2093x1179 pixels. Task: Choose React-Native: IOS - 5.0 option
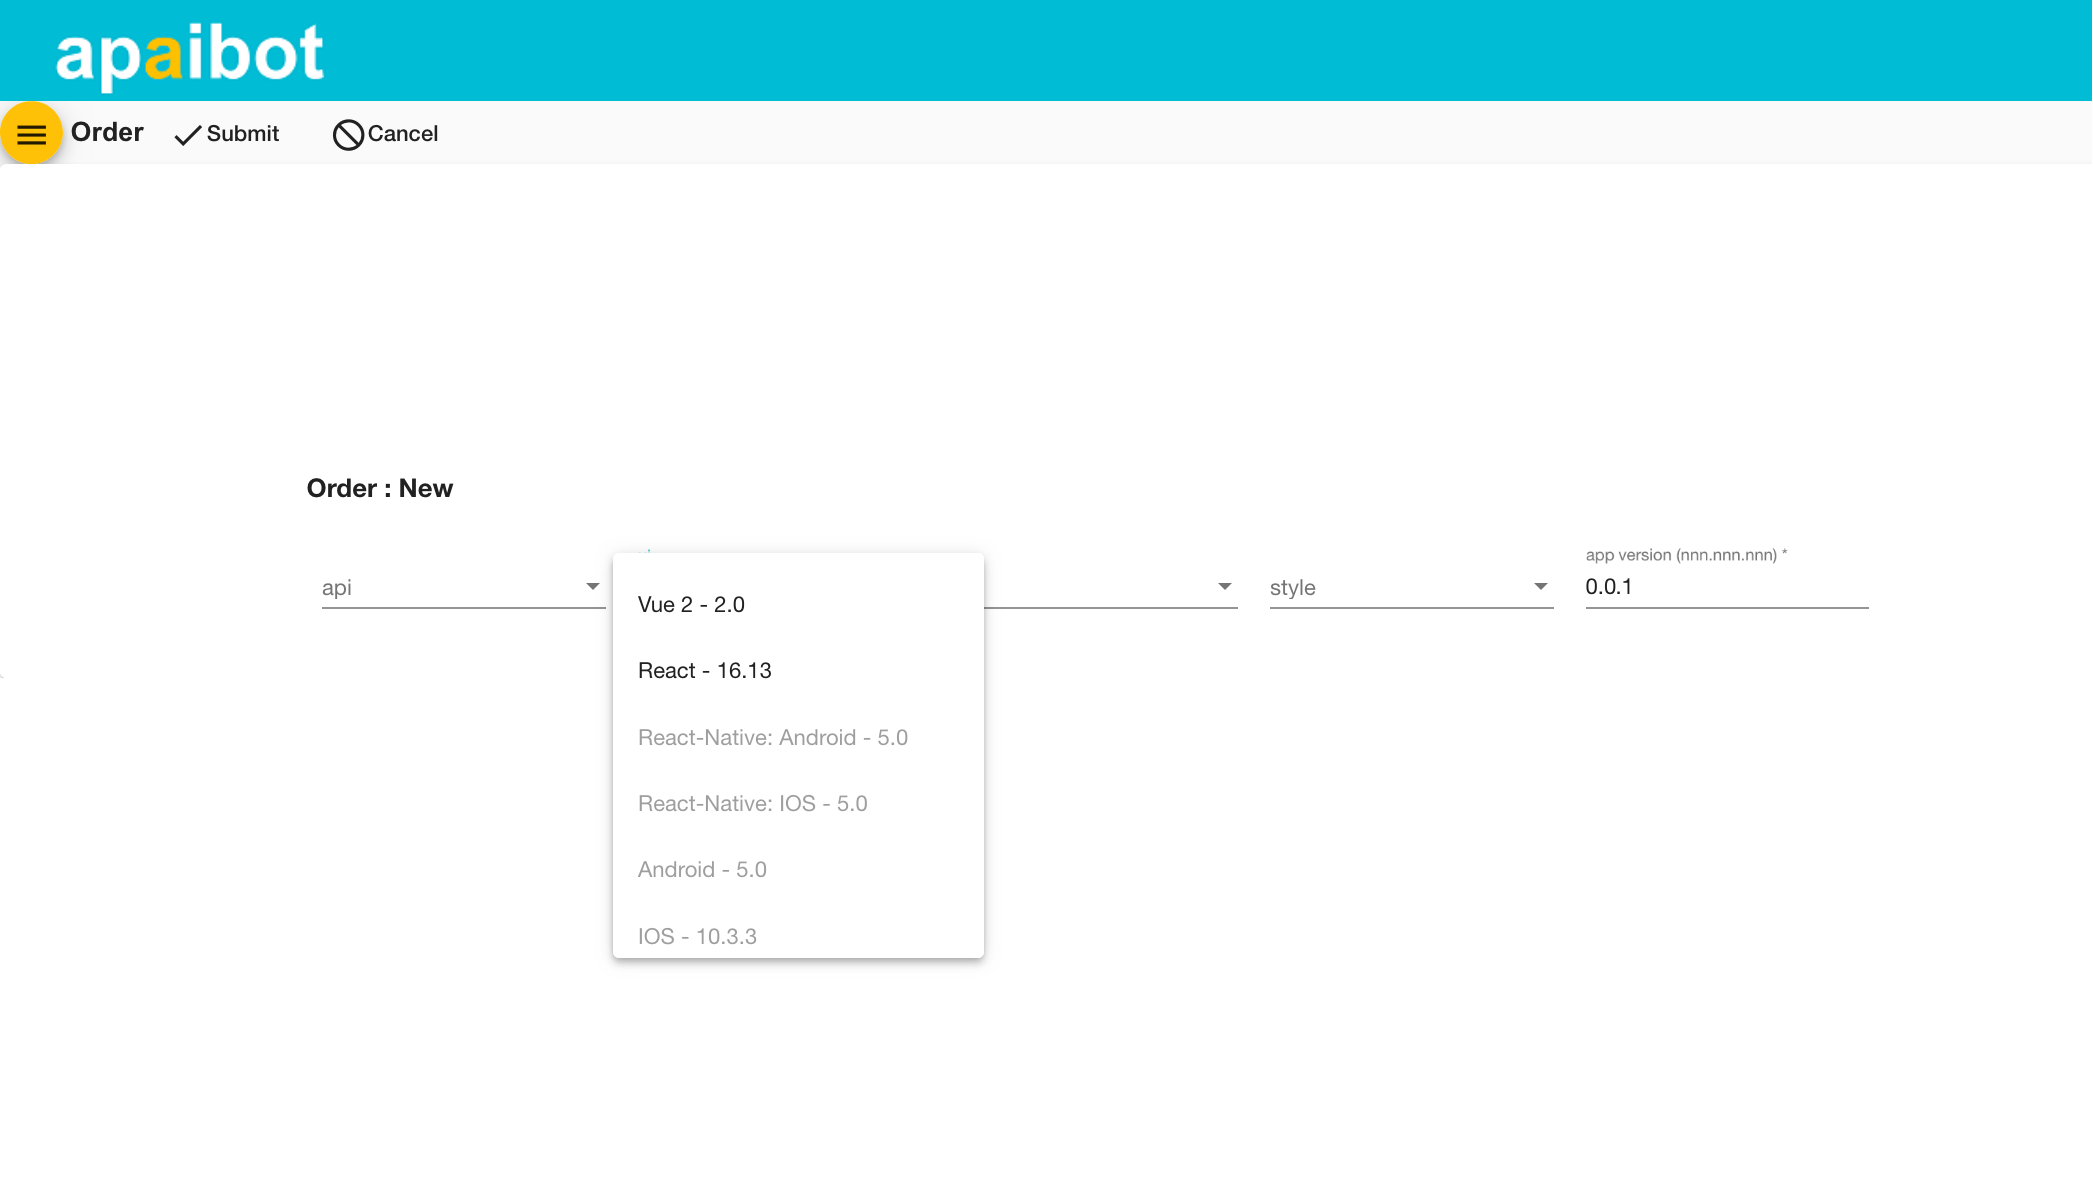pos(752,803)
